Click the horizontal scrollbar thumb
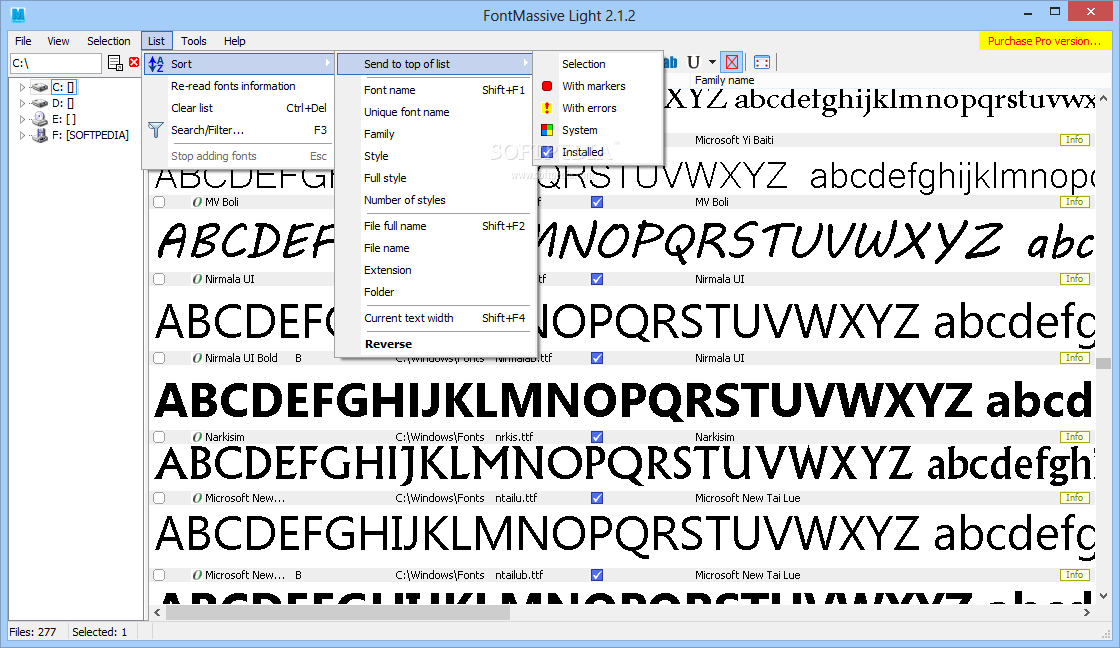The width and height of the screenshot is (1120, 648). [338, 612]
